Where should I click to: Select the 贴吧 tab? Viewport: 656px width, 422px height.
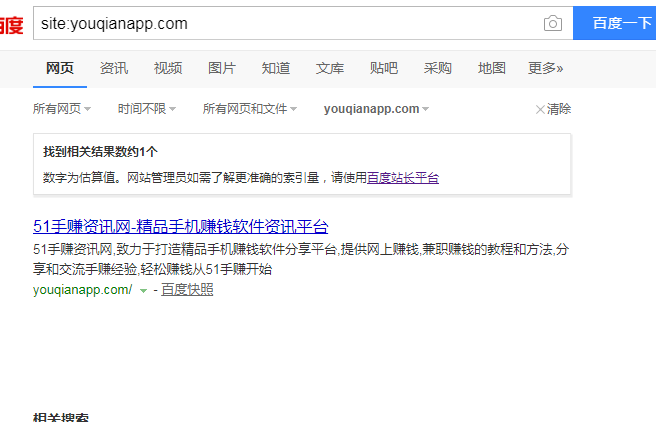click(x=384, y=68)
